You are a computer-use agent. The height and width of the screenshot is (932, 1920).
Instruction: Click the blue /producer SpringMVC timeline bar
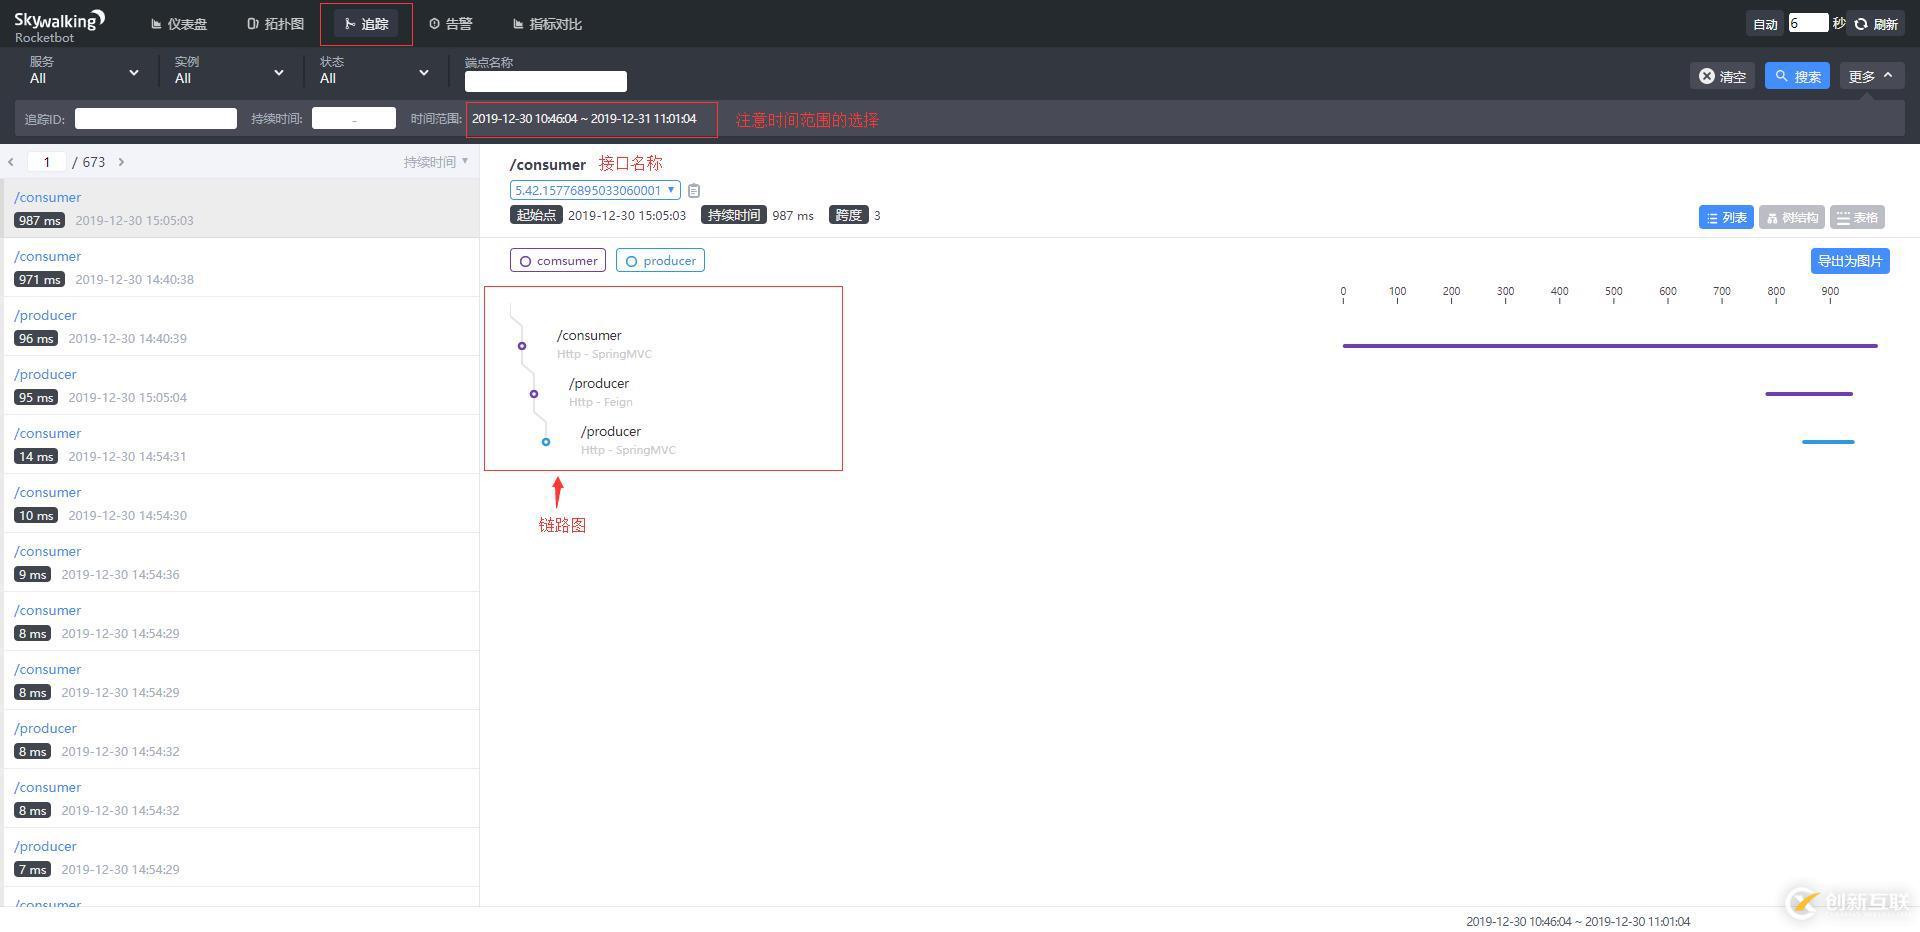pyautogui.click(x=1828, y=442)
